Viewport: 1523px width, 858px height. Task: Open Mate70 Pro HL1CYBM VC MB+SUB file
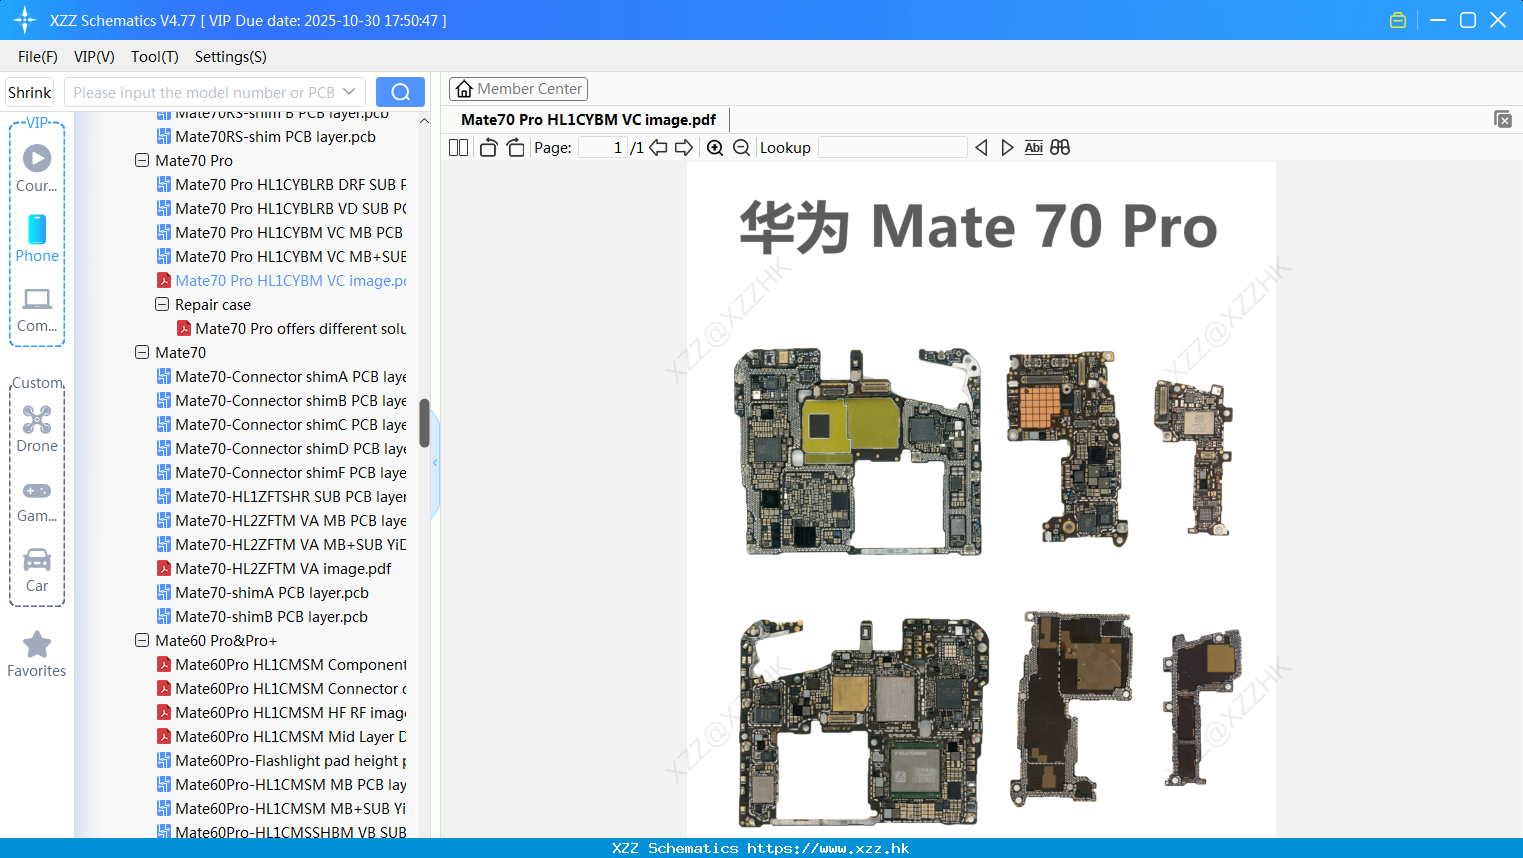(x=282, y=257)
